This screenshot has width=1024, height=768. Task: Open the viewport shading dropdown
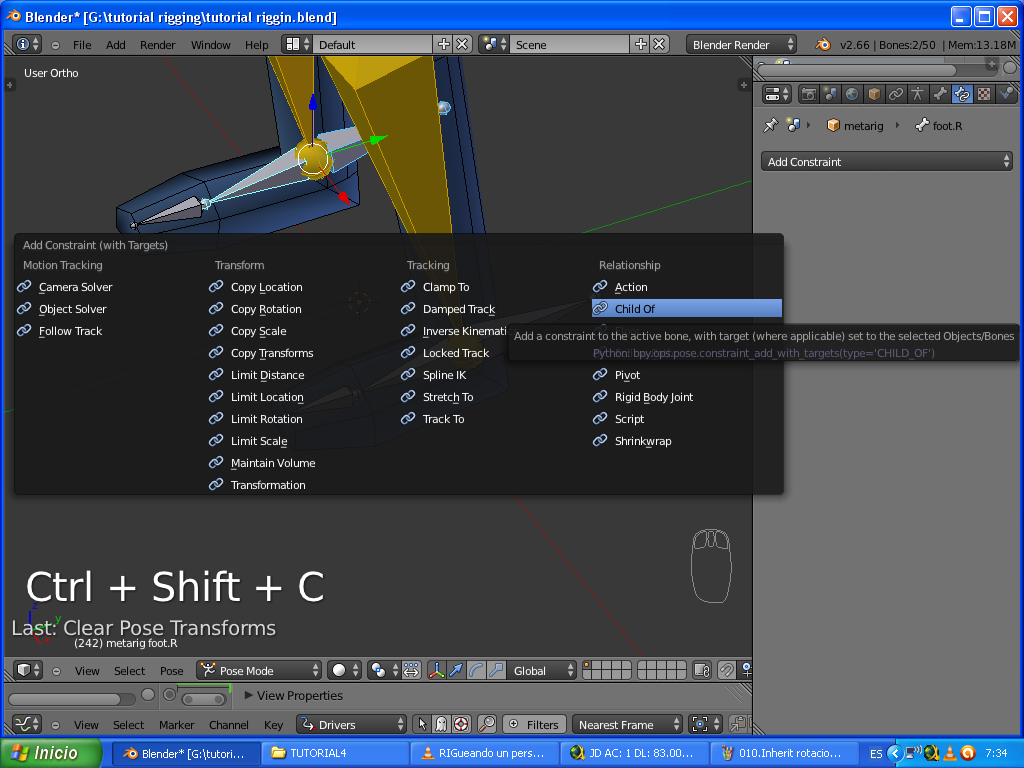[x=344, y=670]
